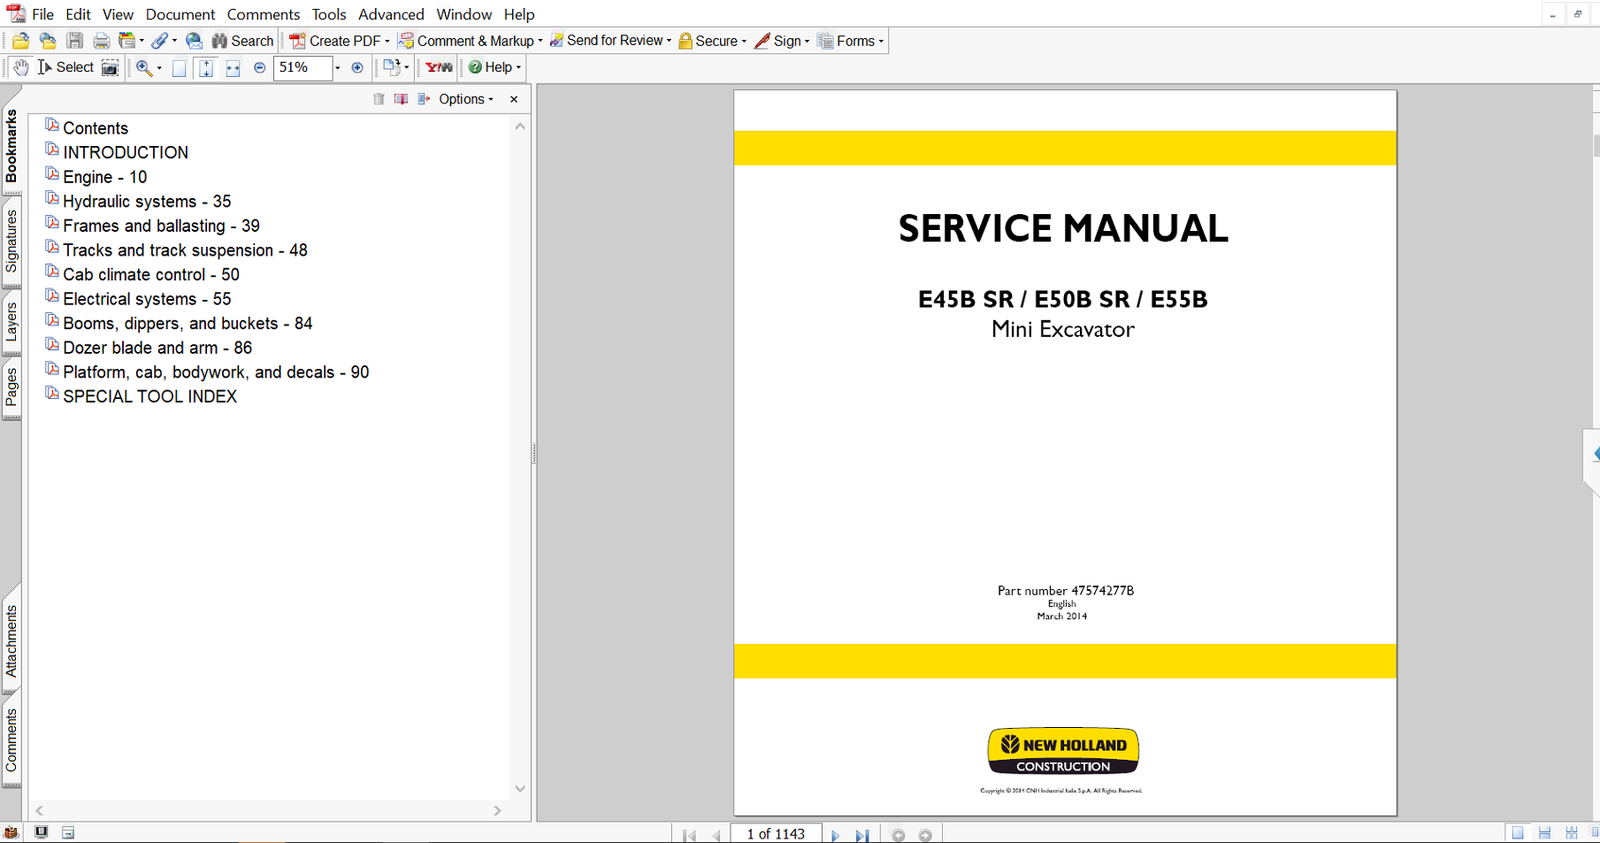Click the Save disk icon
1600x843 pixels.
point(75,41)
